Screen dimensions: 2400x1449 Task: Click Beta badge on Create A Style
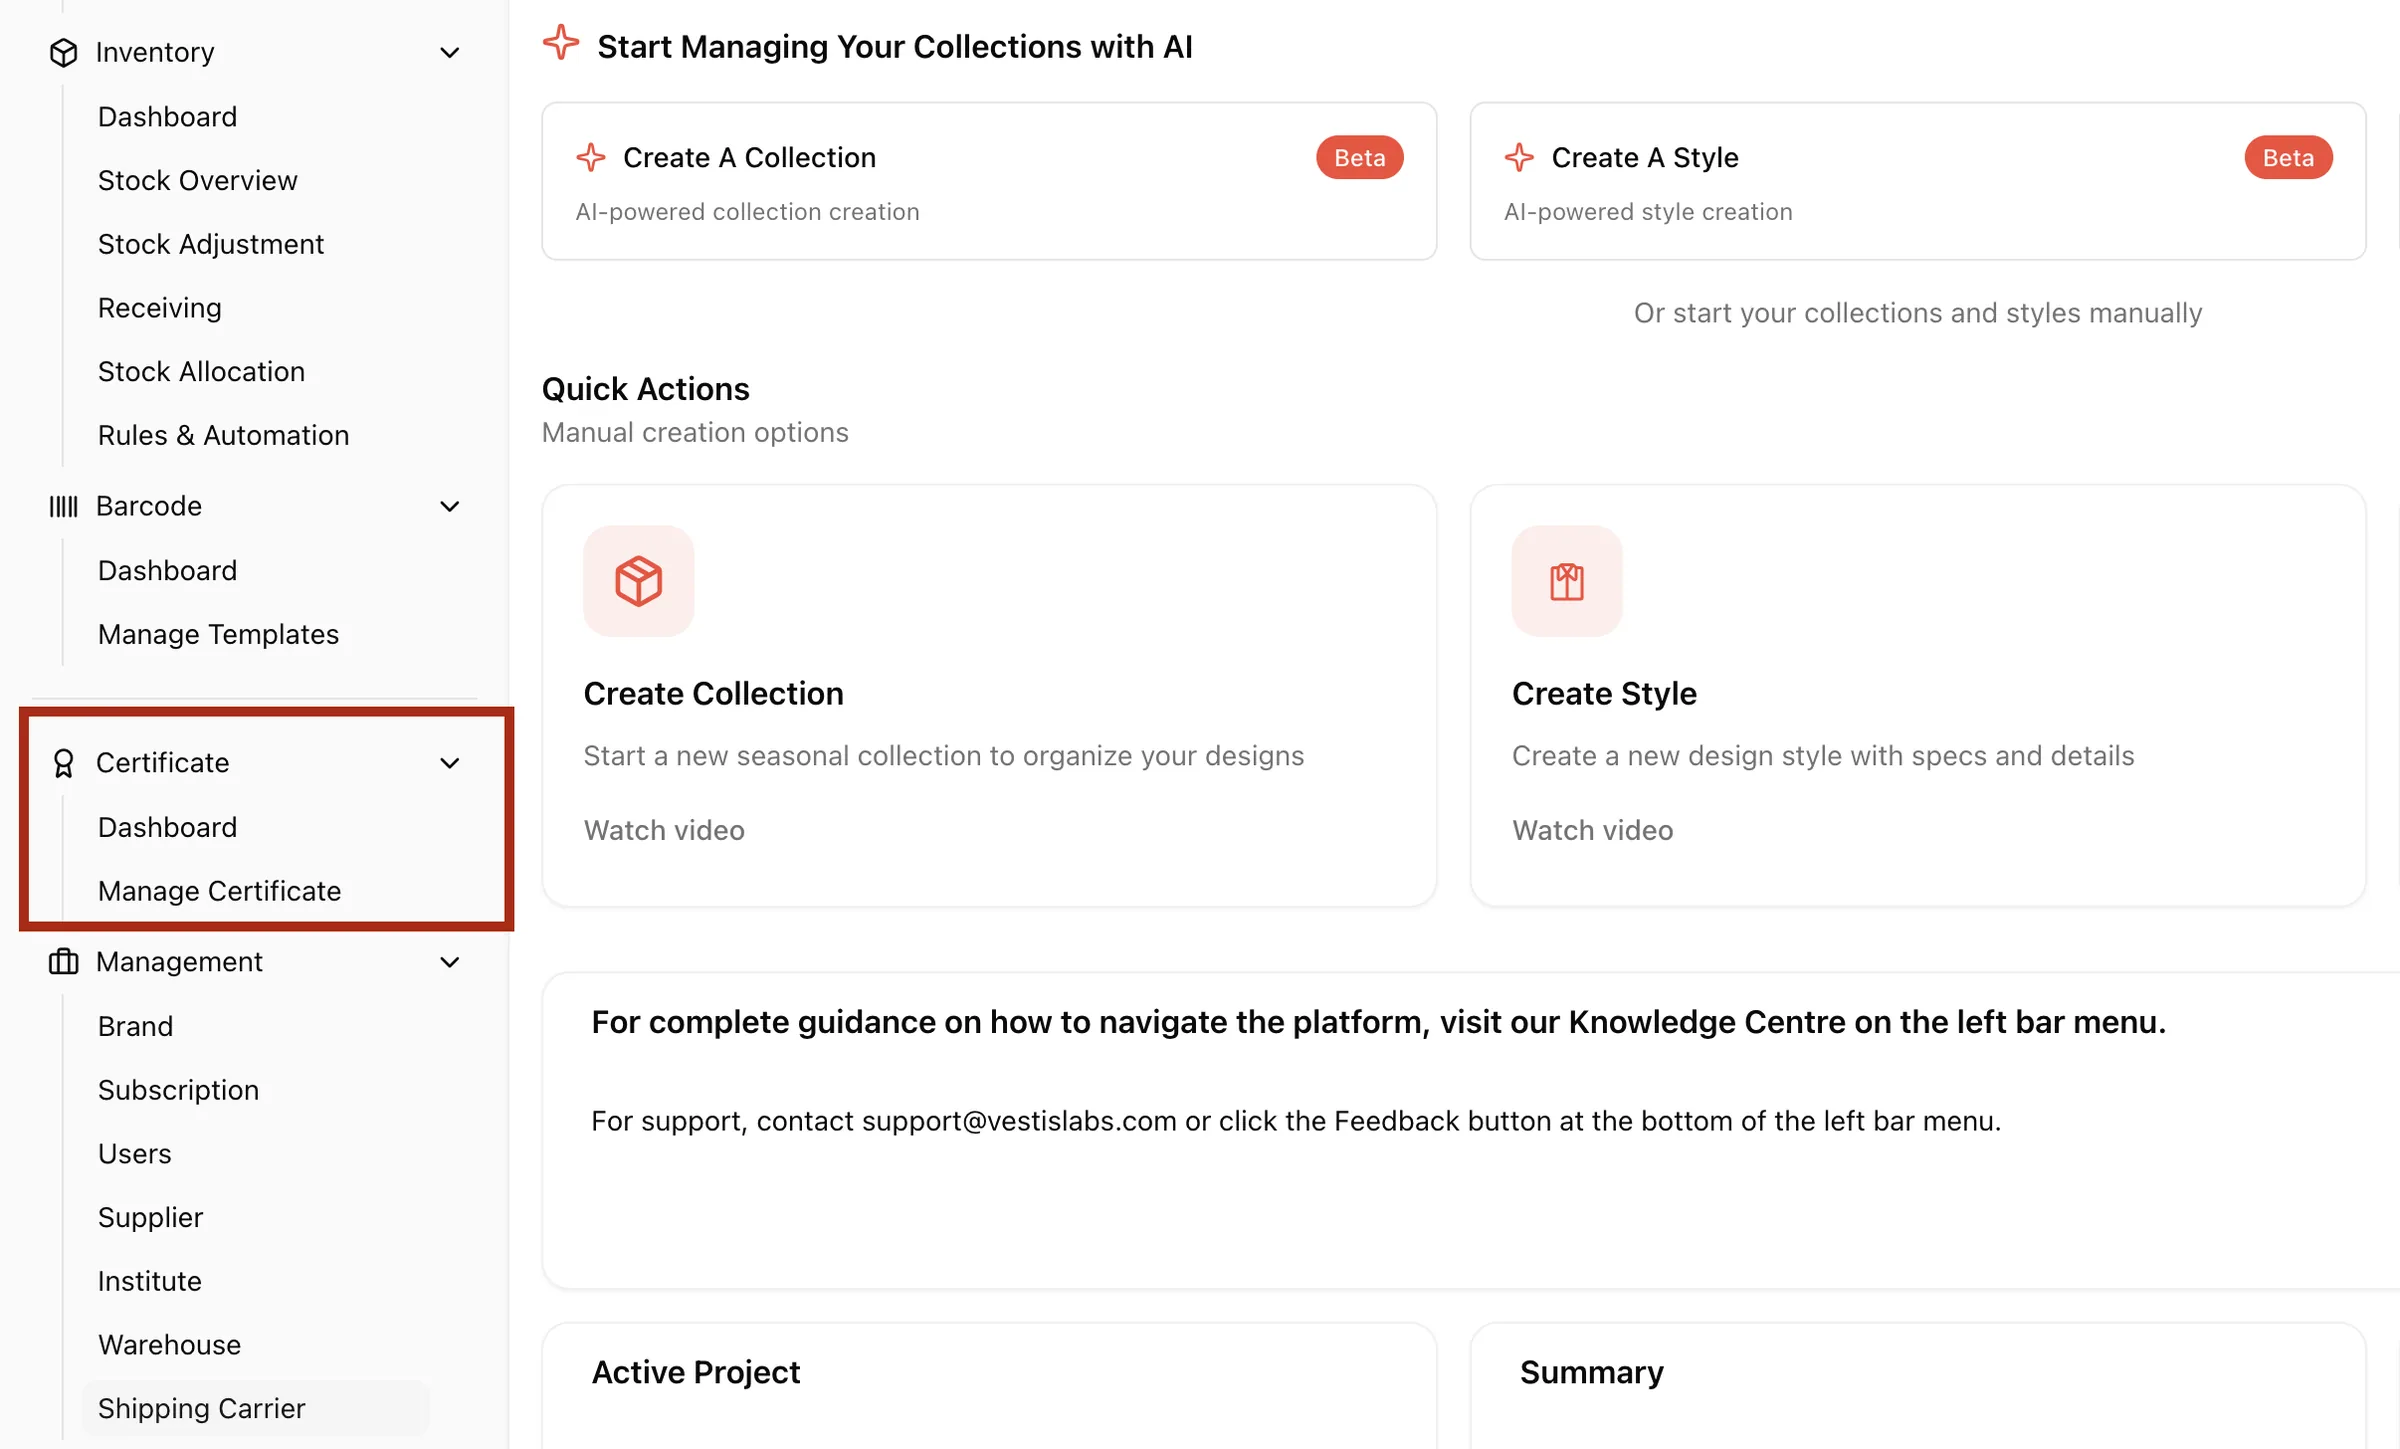pyautogui.click(x=2288, y=157)
